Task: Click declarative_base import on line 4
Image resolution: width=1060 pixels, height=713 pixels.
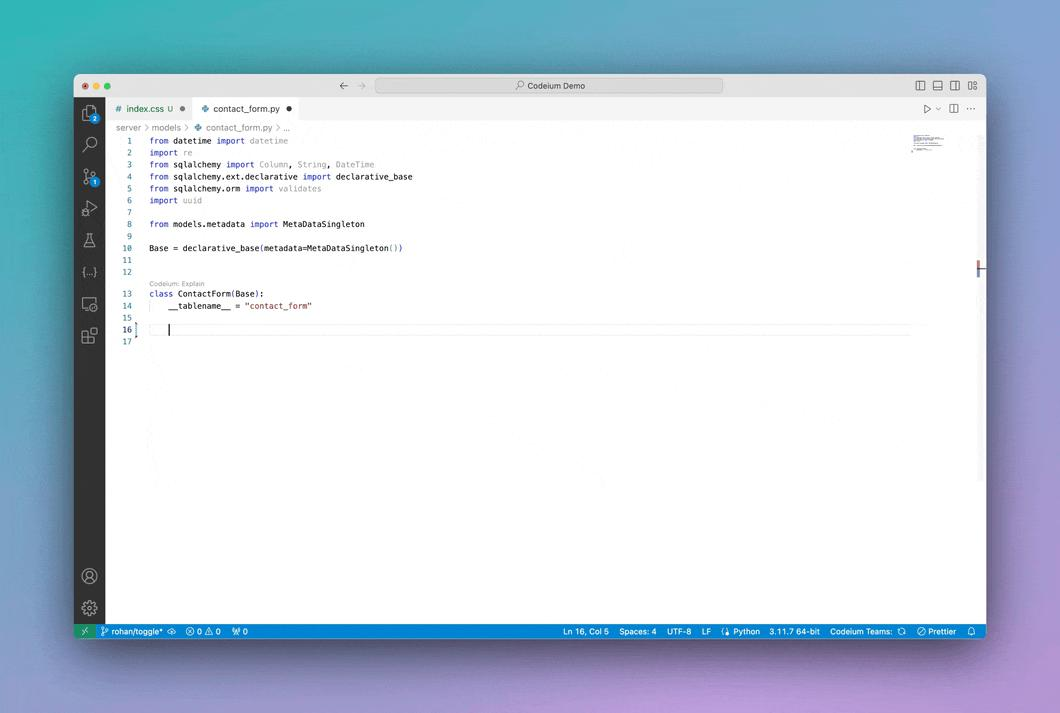Action: [x=374, y=177]
